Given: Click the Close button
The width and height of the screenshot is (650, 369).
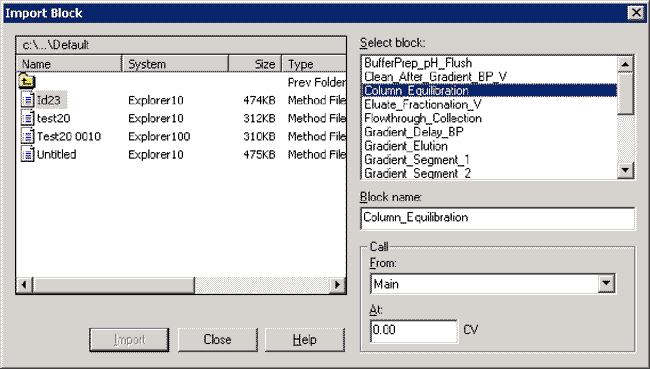Looking at the screenshot, I should pyautogui.click(x=218, y=340).
